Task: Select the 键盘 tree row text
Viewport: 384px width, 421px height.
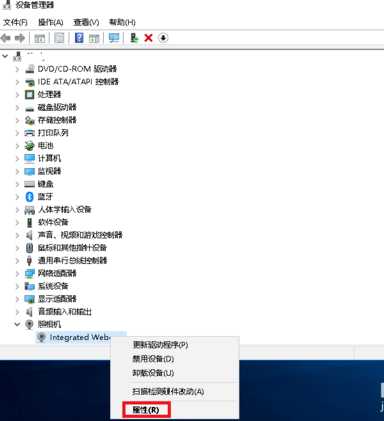Action: (x=46, y=184)
